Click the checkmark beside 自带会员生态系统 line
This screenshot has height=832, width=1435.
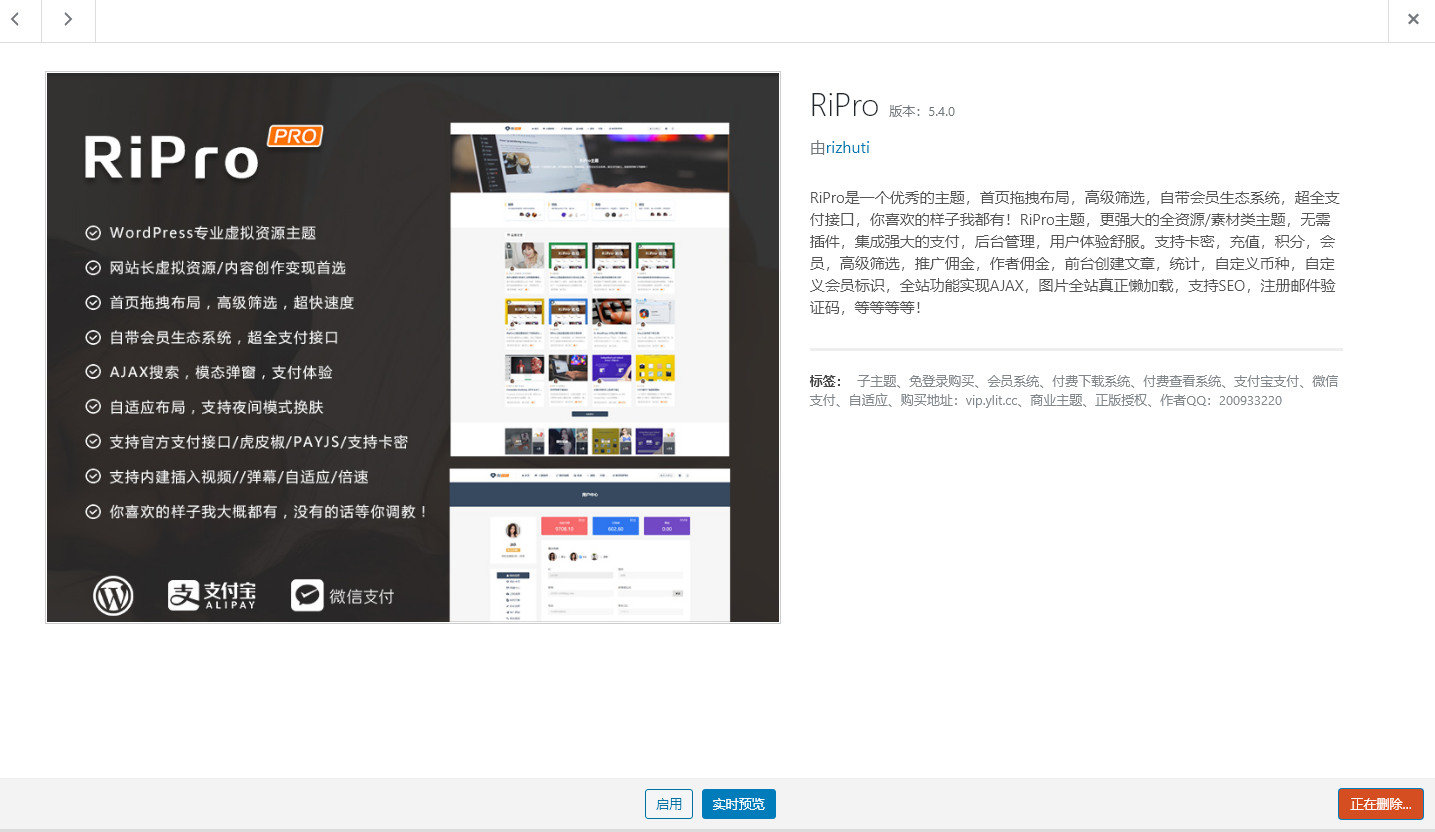point(93,337)
